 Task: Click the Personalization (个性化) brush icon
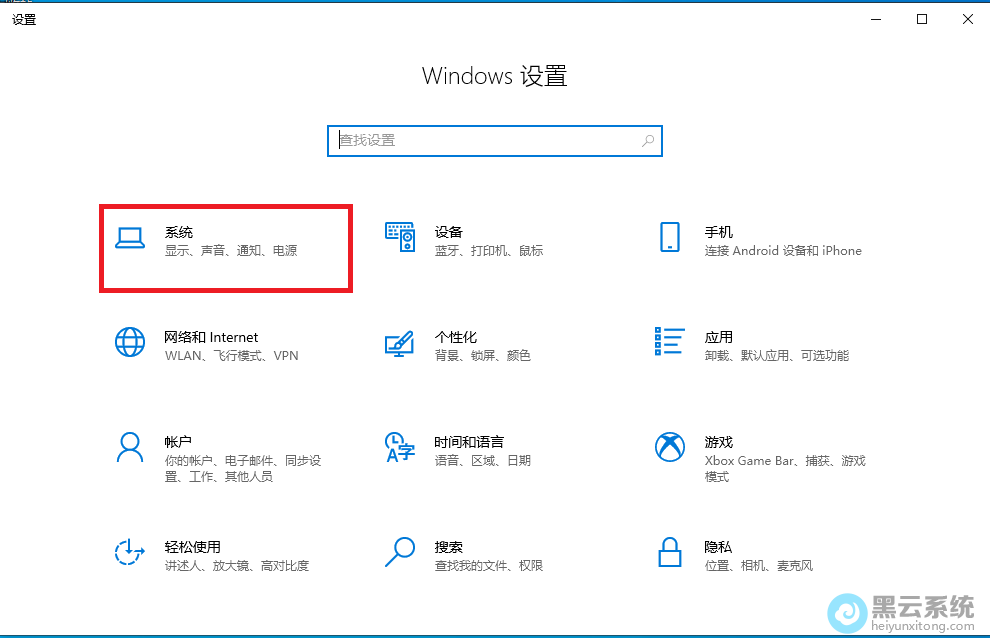coord(400,342)
